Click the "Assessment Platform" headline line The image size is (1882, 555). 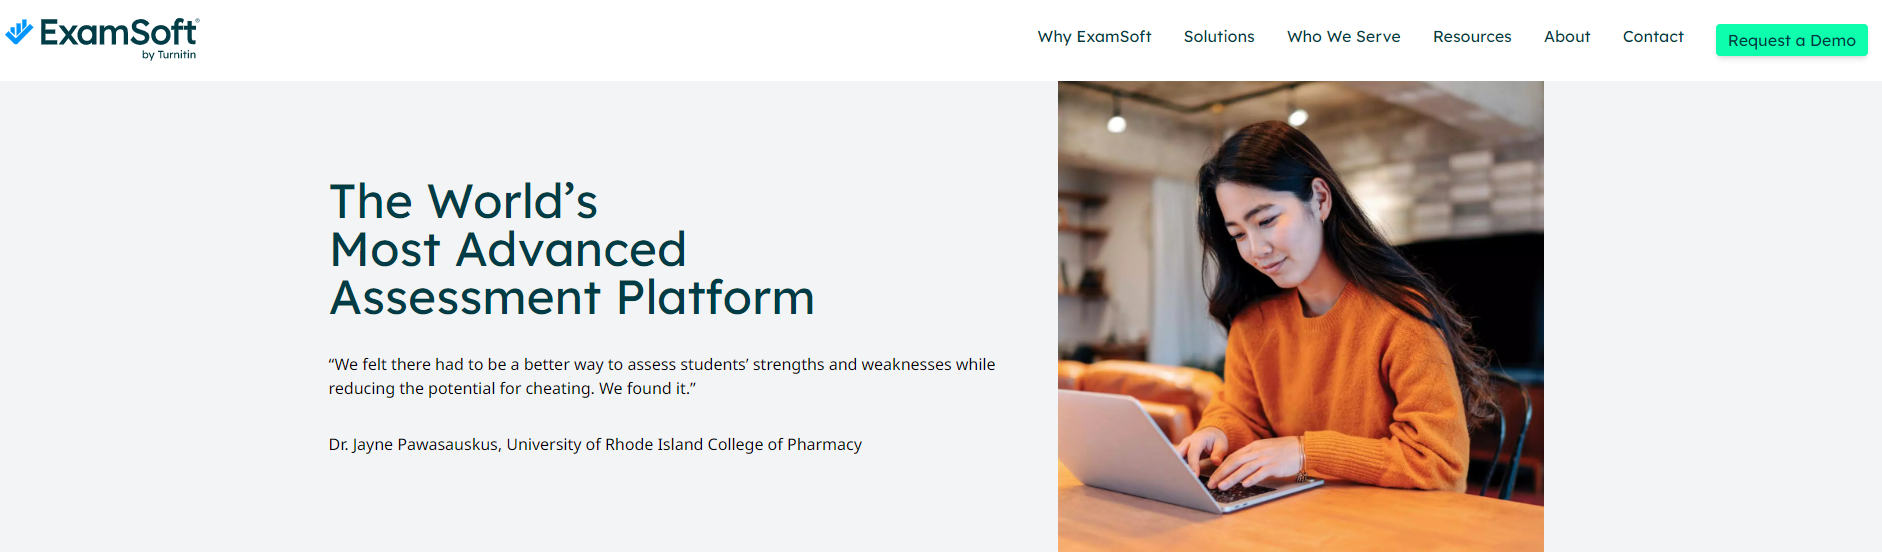pos(572,297)
